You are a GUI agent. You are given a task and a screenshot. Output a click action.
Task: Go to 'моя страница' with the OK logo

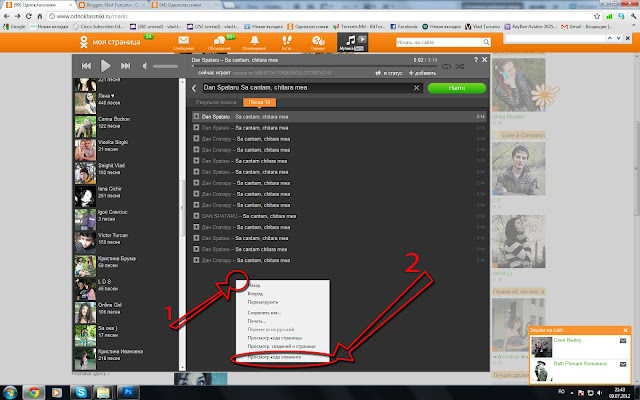110,42
